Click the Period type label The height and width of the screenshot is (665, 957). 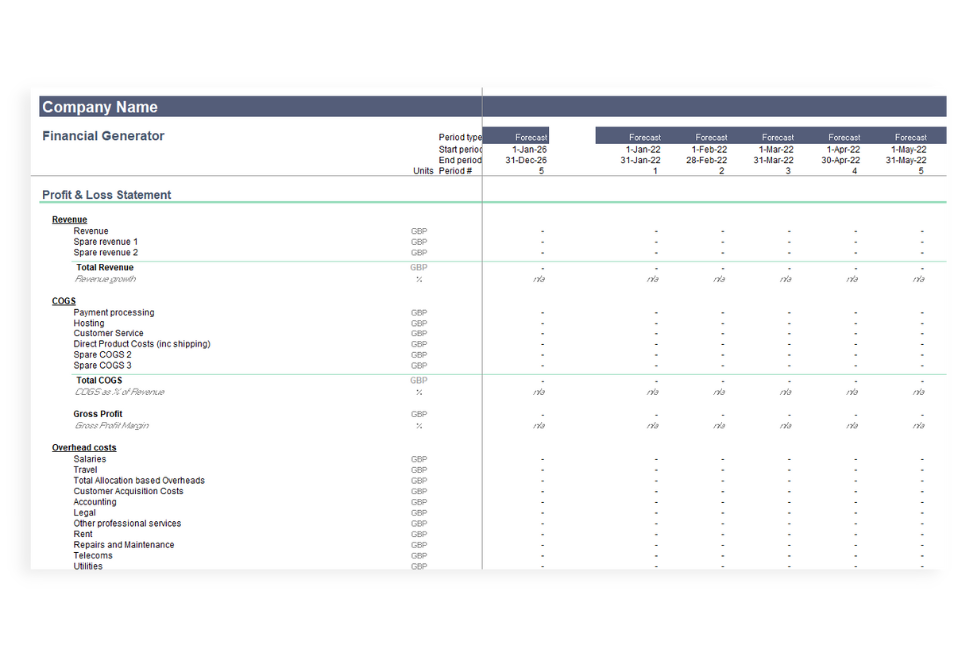tap(460, 137)
